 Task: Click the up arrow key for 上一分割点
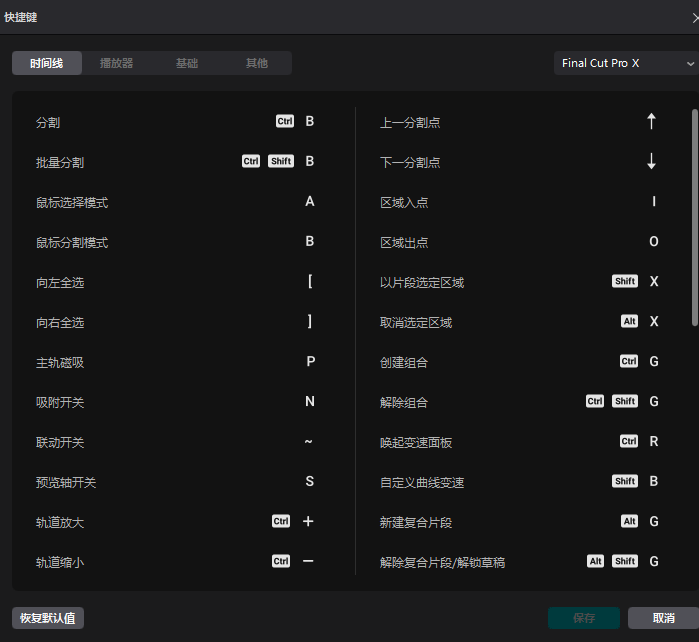coord(652,122)
